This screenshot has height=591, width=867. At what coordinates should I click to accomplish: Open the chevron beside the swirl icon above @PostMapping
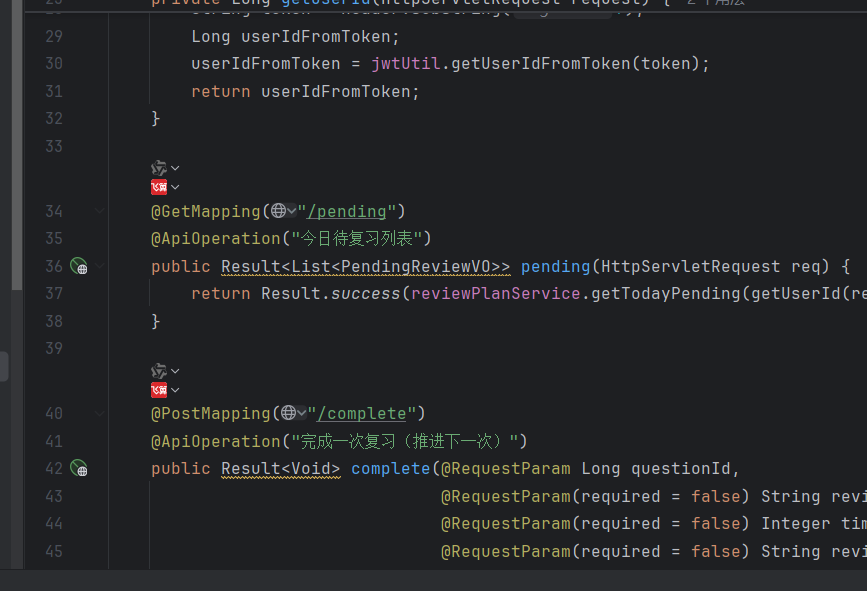[x=175, y=371]
